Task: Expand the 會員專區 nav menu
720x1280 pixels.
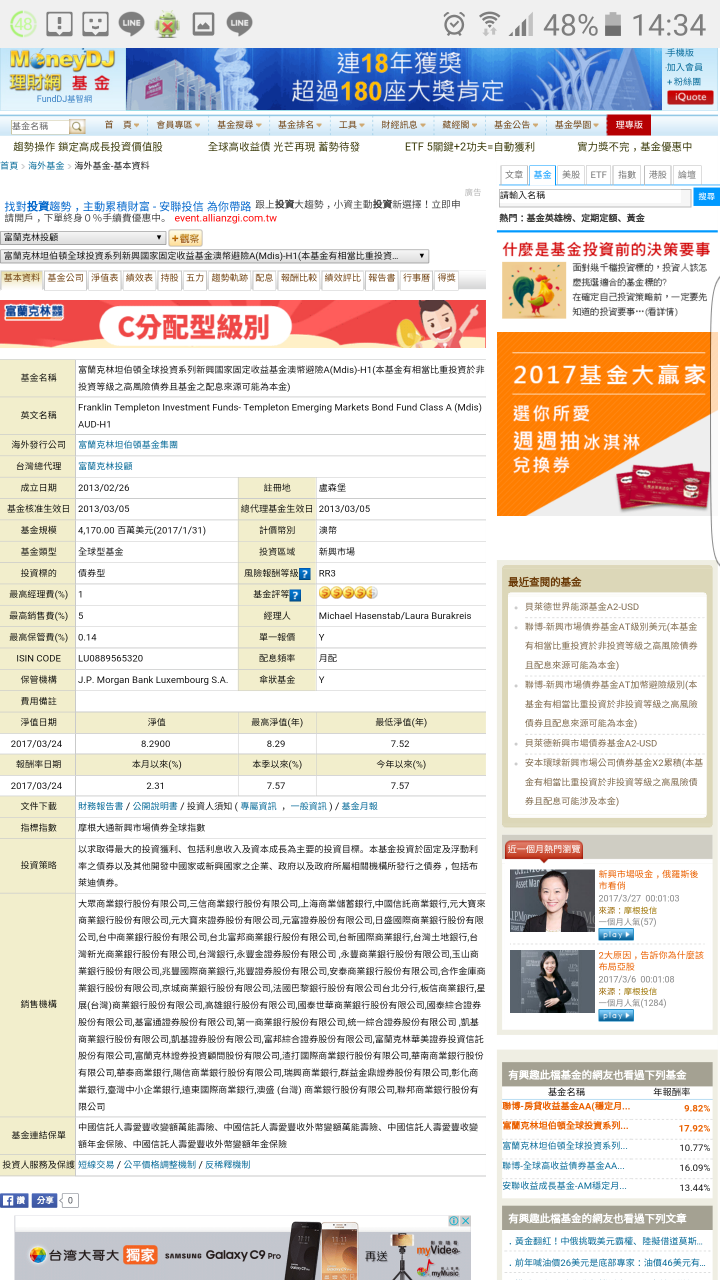Action: (x=178, y=125)
